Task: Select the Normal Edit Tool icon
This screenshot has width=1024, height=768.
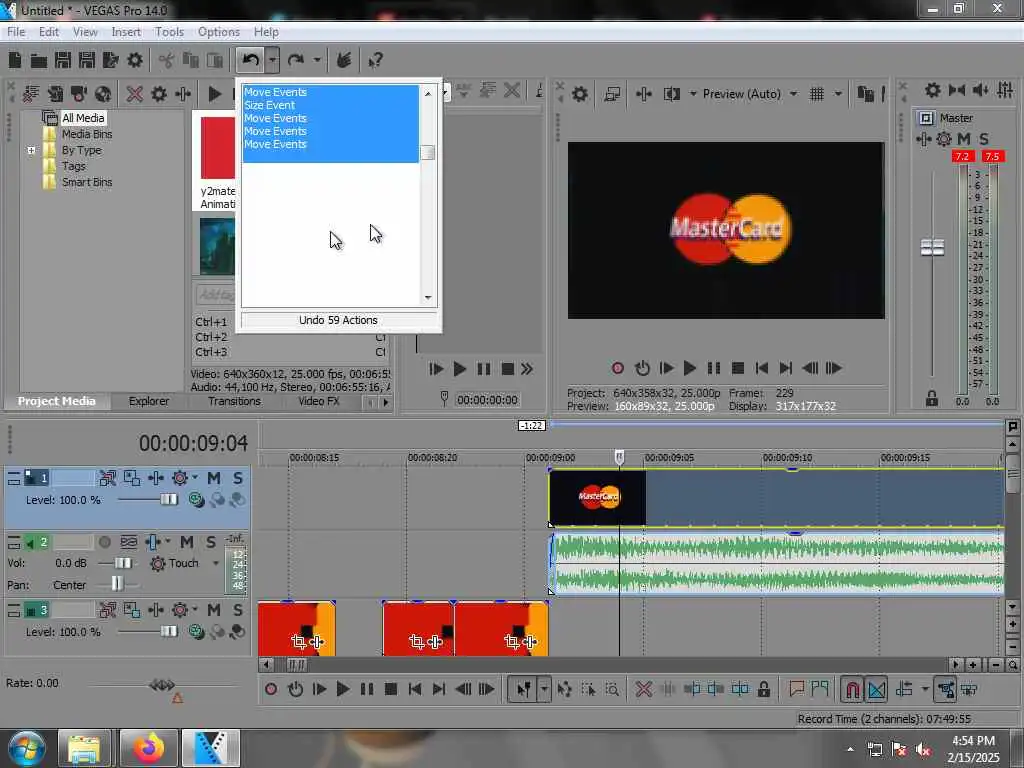Action: pyautogui.click(x=524, y=689)
